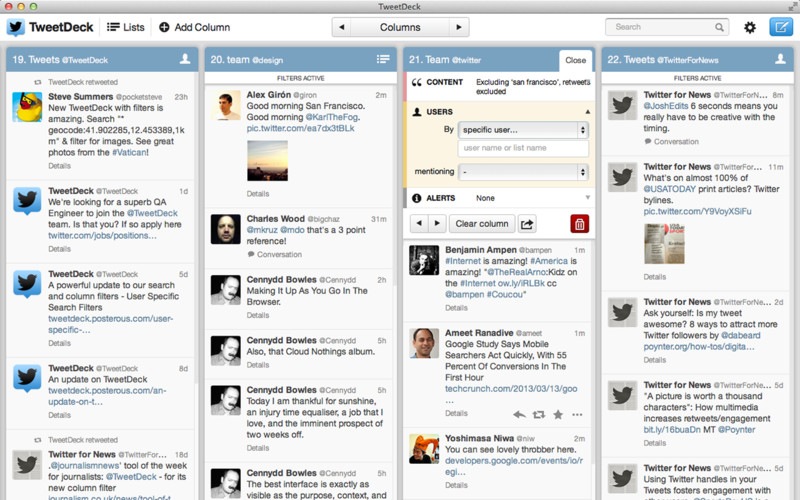Open settings gear menu
The height and width of the screenshot is (500, 800).
(749, 27)
